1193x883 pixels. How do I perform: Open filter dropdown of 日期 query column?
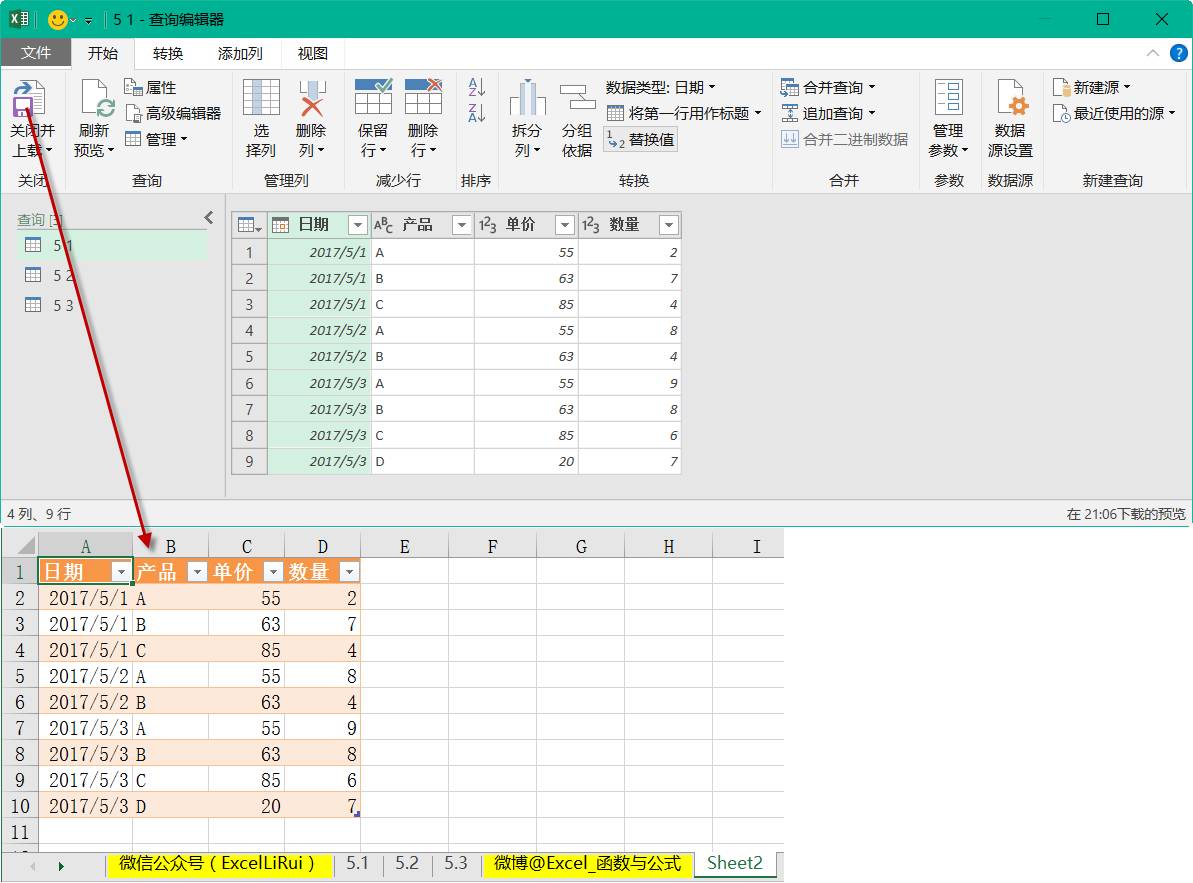click(x=357, y=225)
